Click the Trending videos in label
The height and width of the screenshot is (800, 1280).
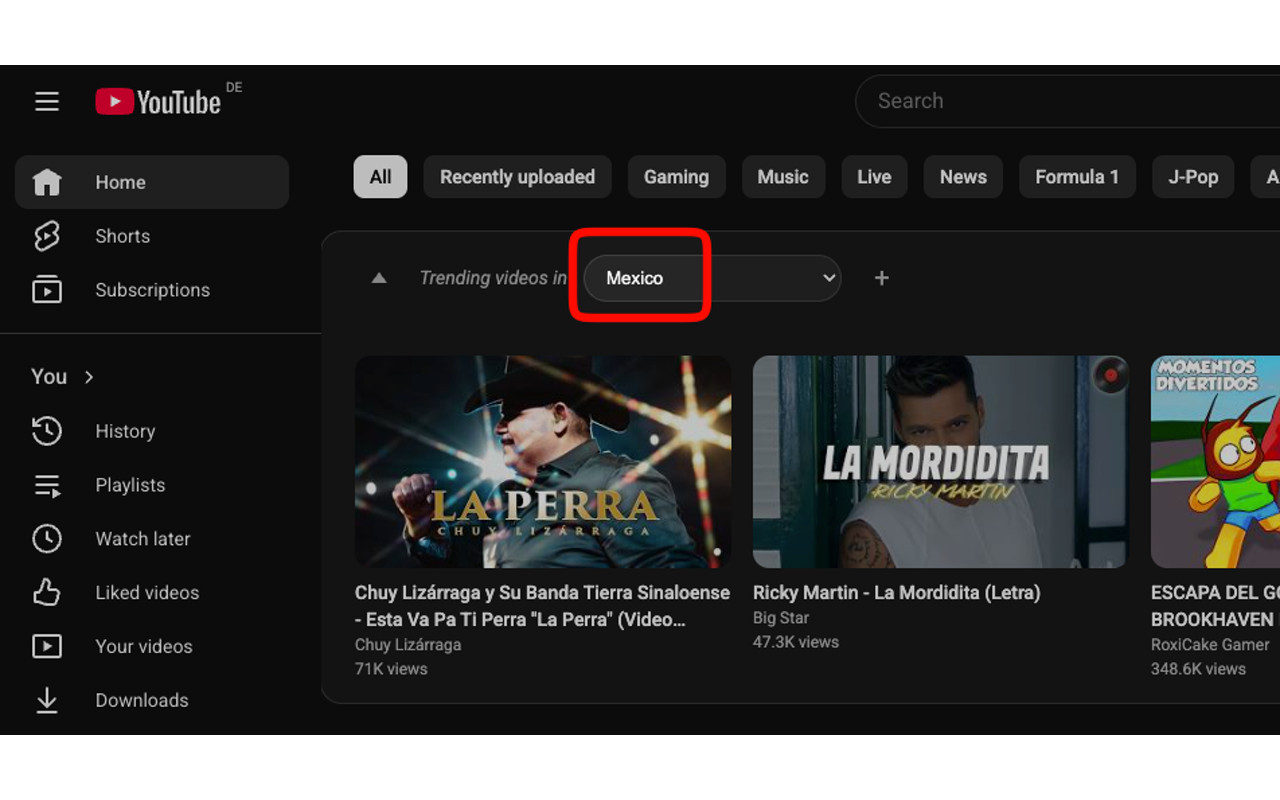click(493, 278)
